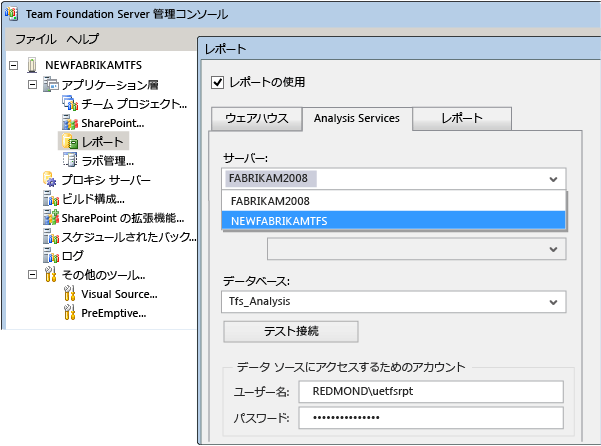Screen dimensions: 601x446
Task: Select the プロキシ サーバー tree item
Action: pos(106,180)
